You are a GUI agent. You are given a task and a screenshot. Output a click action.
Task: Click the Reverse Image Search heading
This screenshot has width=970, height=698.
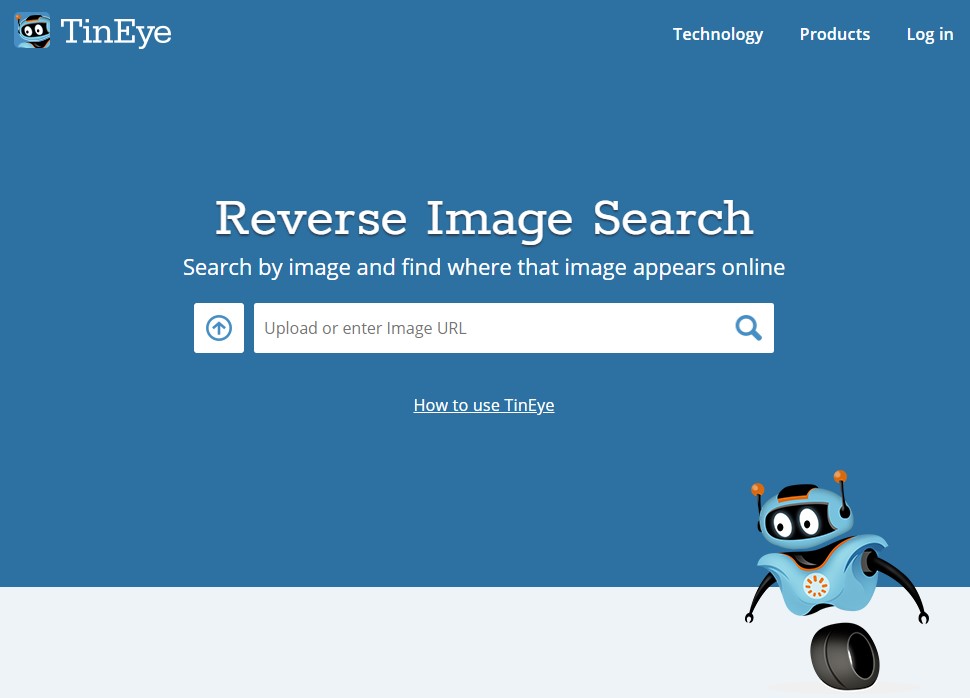click(x=484, y=218)
